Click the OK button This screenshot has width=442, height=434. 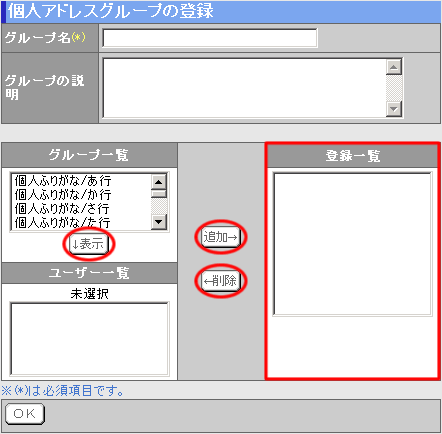pyautogui.click(x=25, y=414)
